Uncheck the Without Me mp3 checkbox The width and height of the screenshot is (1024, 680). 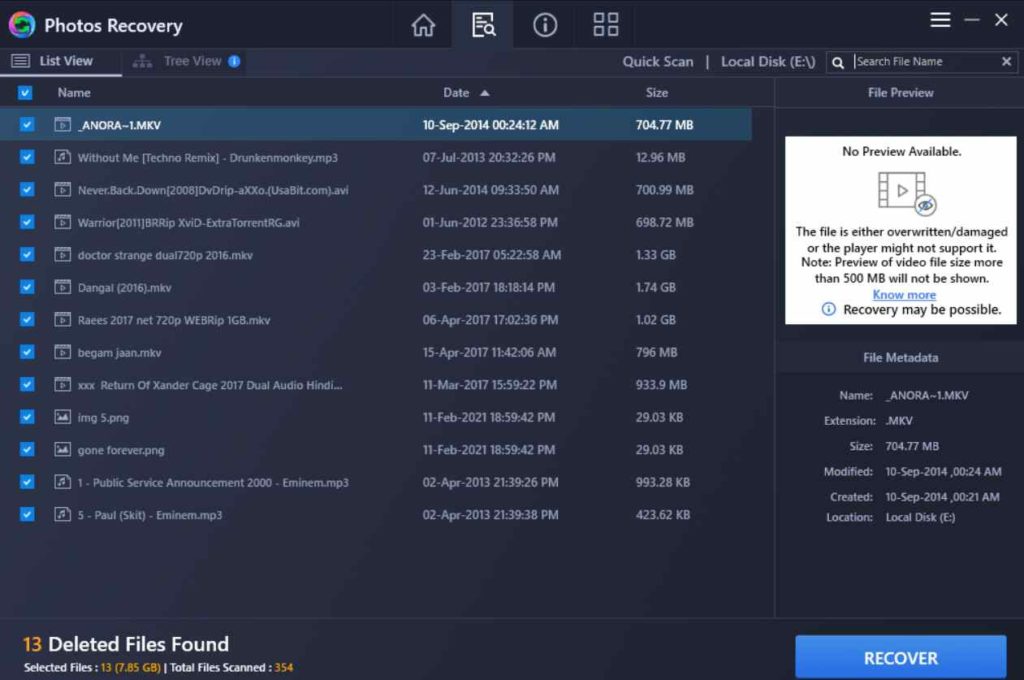[27, 157]
